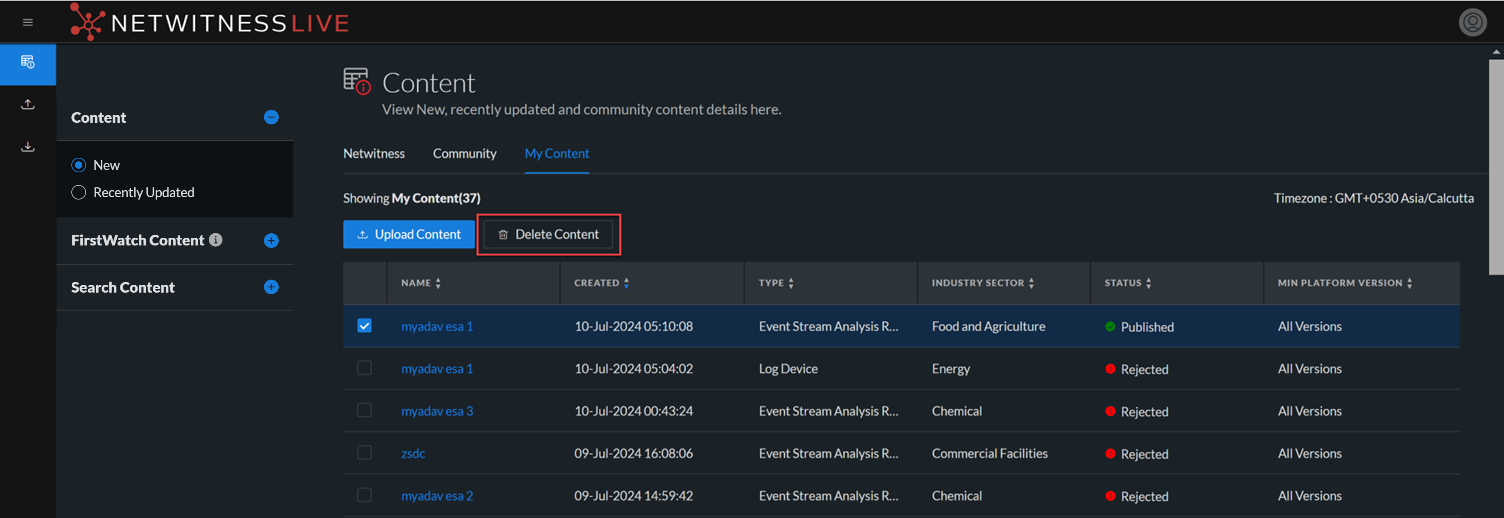
Task: Click the user profile avatar icon
Action: click(1472, 22)
